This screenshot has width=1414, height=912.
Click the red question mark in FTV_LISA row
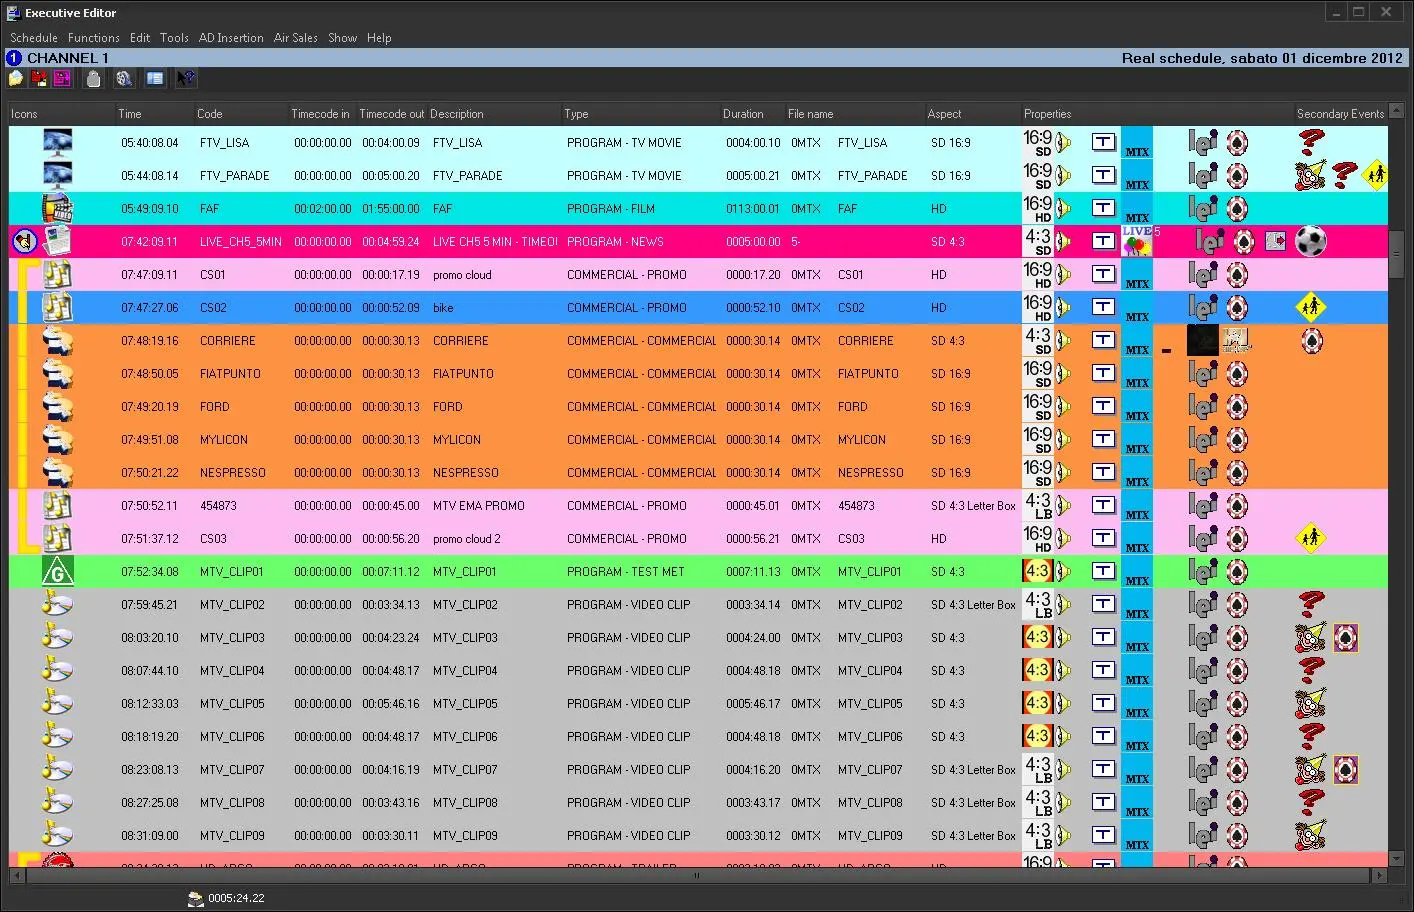[x=1311, y=142]
